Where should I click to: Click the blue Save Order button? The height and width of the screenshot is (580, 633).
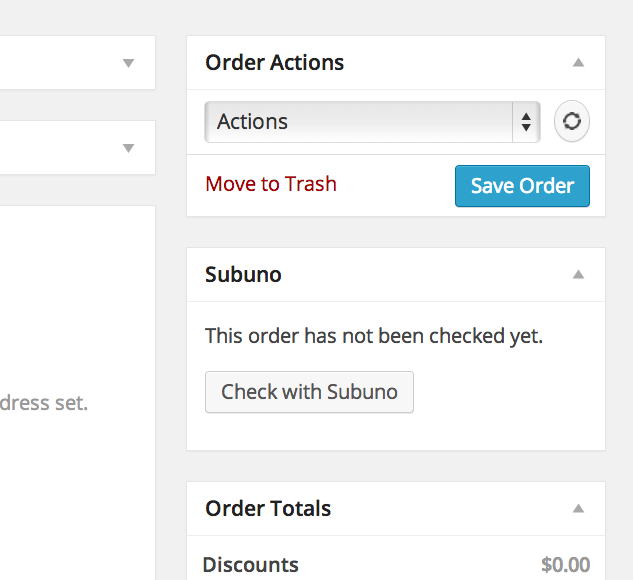pyautogui.click(x=522, y=186)
